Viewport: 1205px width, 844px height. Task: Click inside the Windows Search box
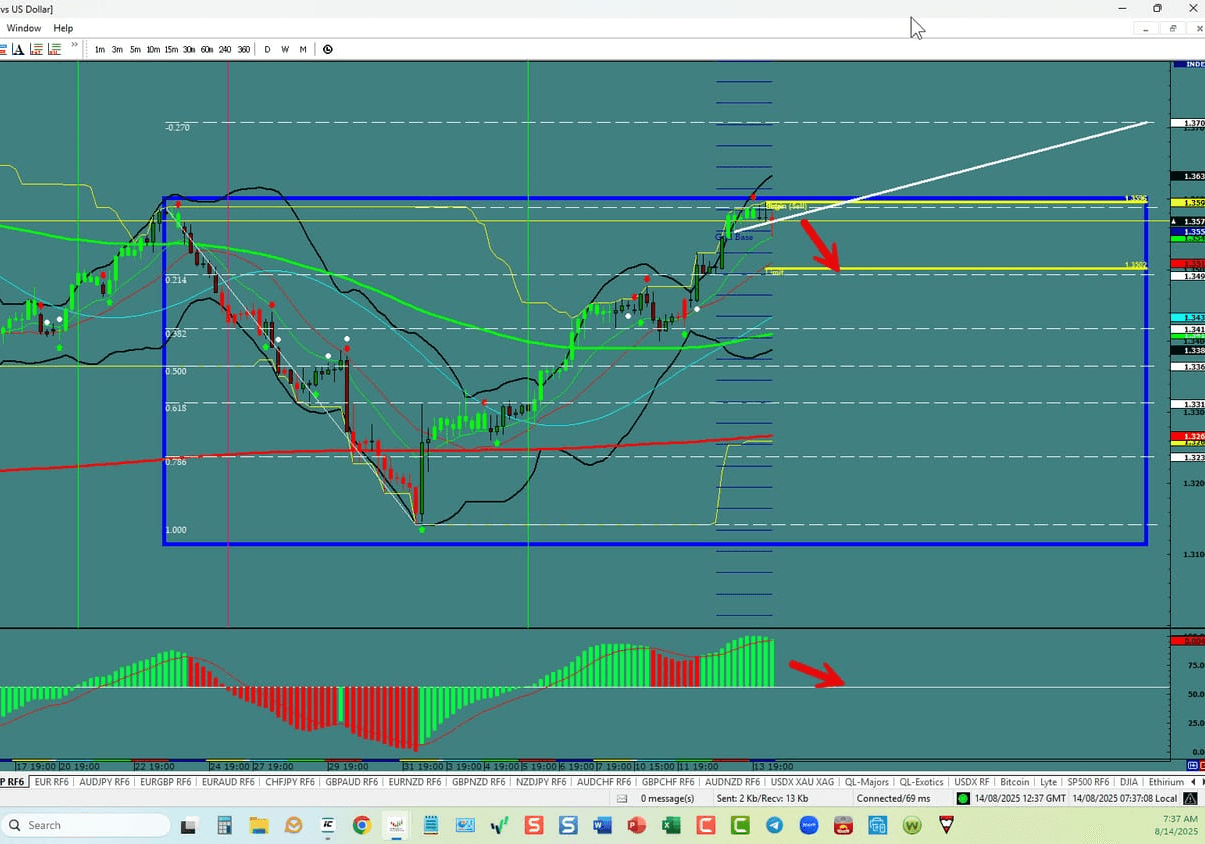point(85,825)
